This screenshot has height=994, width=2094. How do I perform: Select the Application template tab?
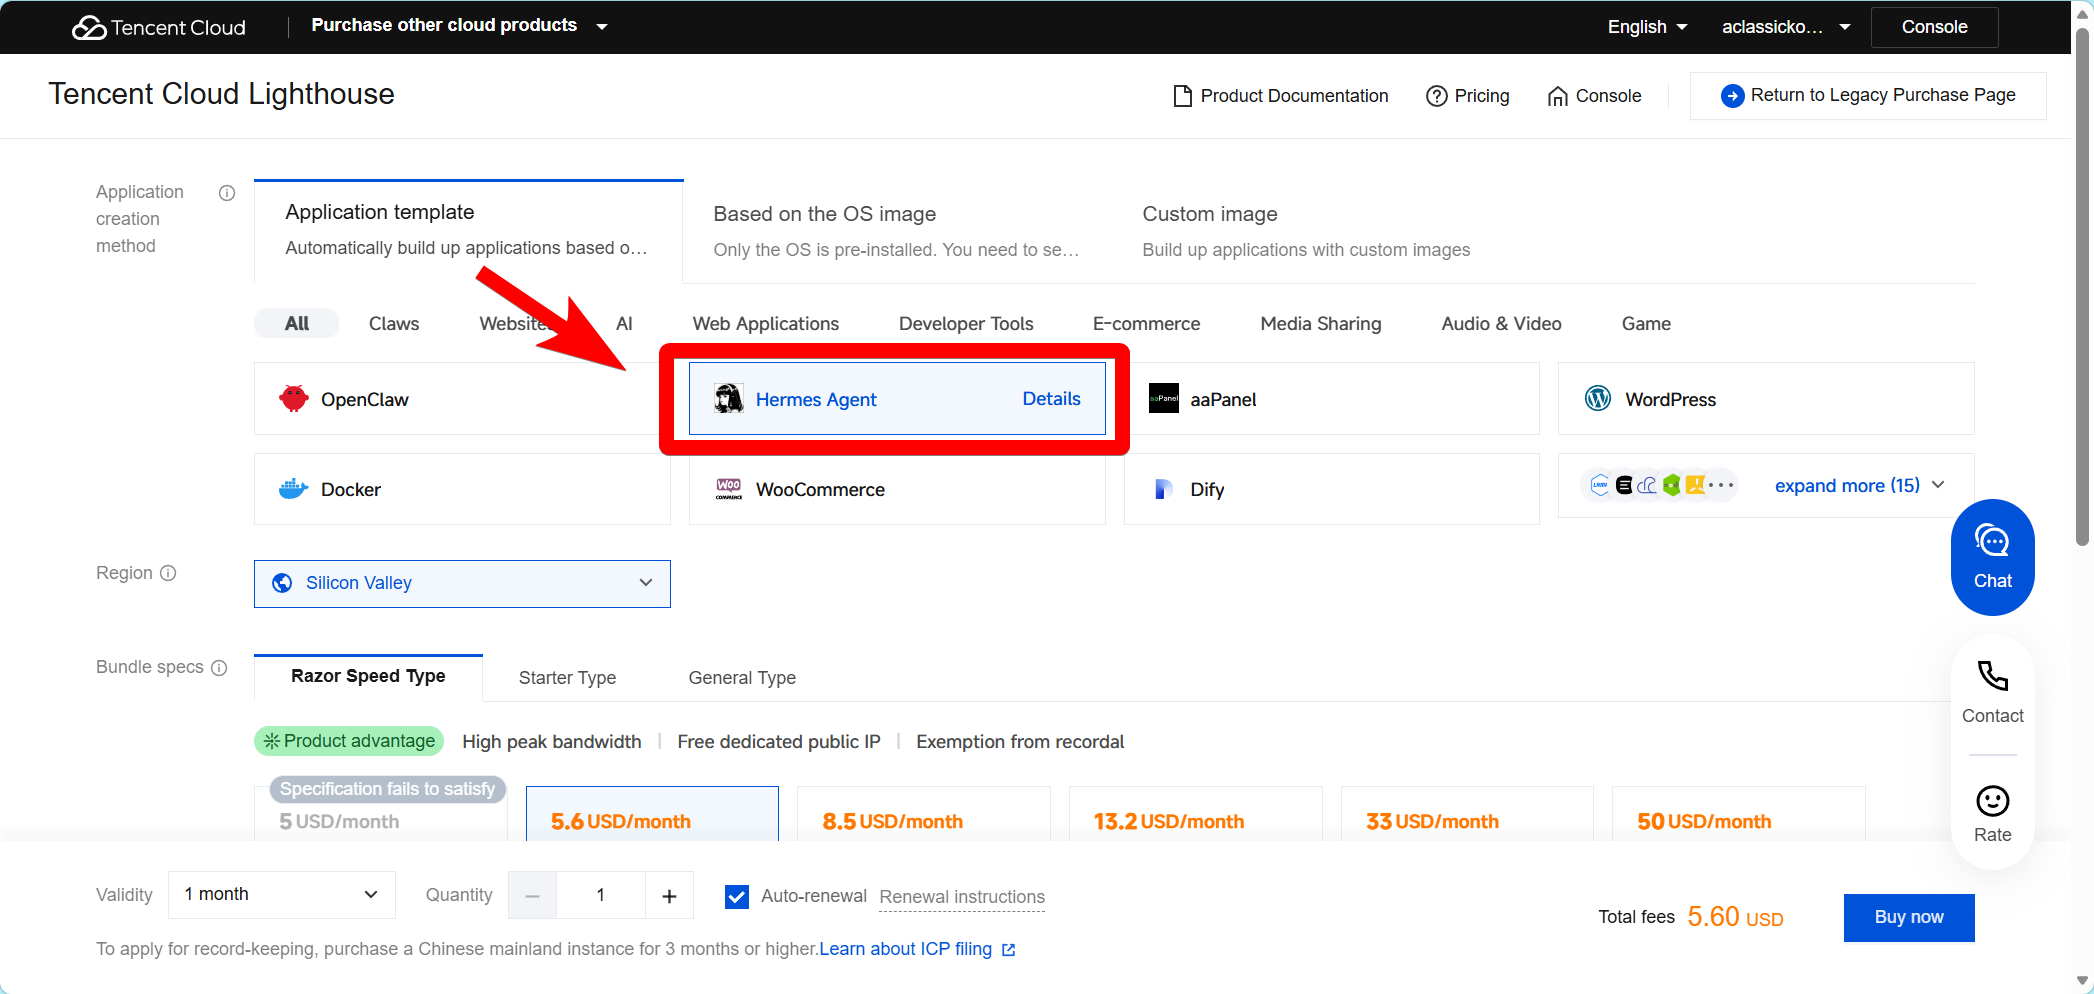coord(468,230)
